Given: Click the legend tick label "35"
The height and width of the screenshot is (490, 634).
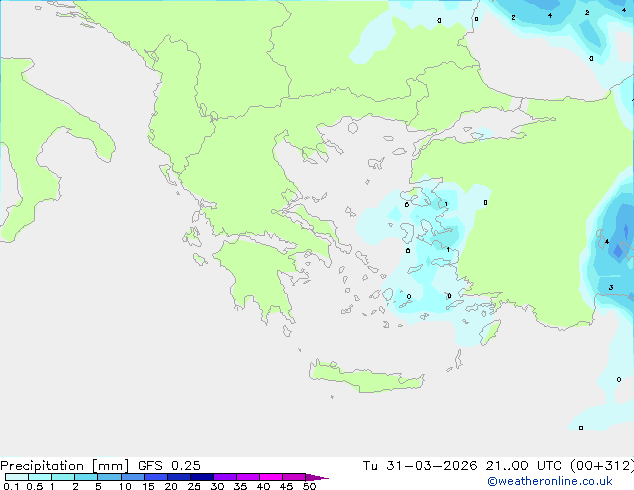Looking at the screenshot, I should click(x=240, y=486).
